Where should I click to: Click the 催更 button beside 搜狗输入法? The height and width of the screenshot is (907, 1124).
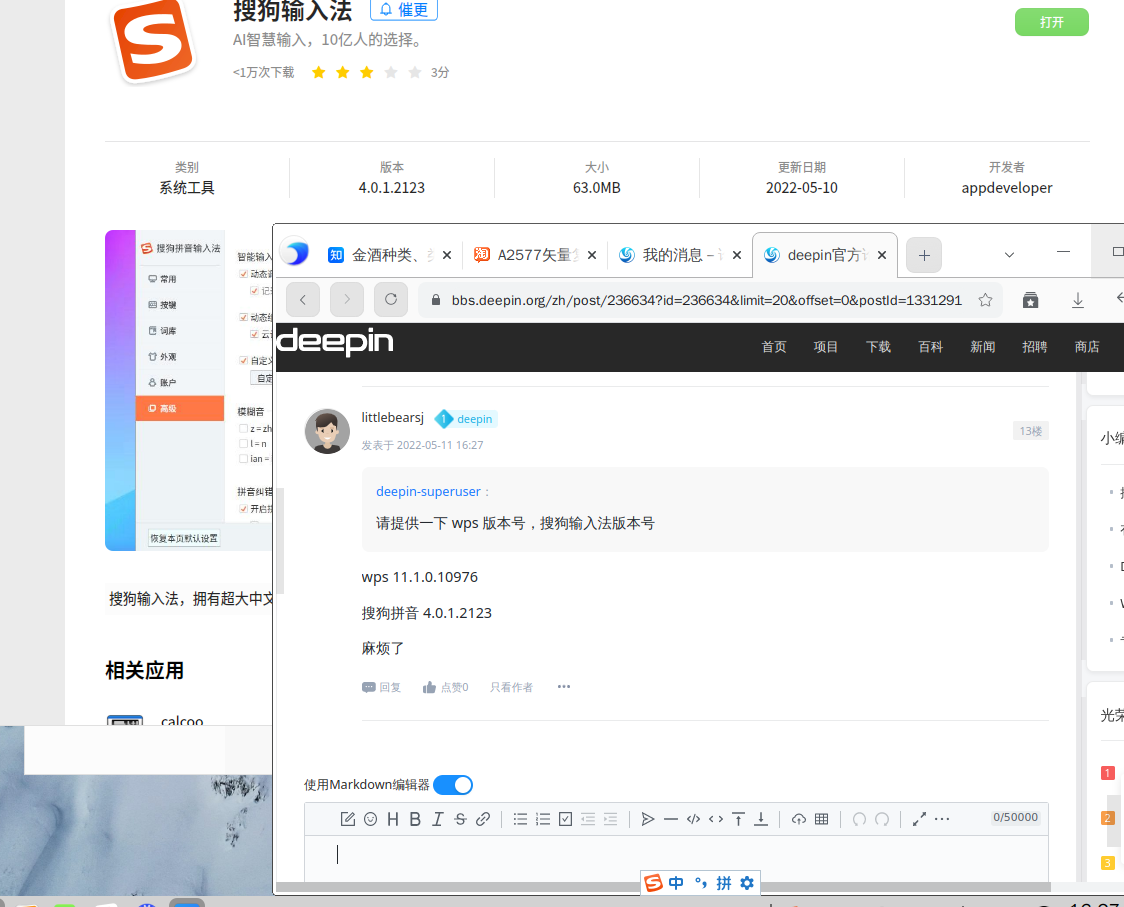[404, 10]
